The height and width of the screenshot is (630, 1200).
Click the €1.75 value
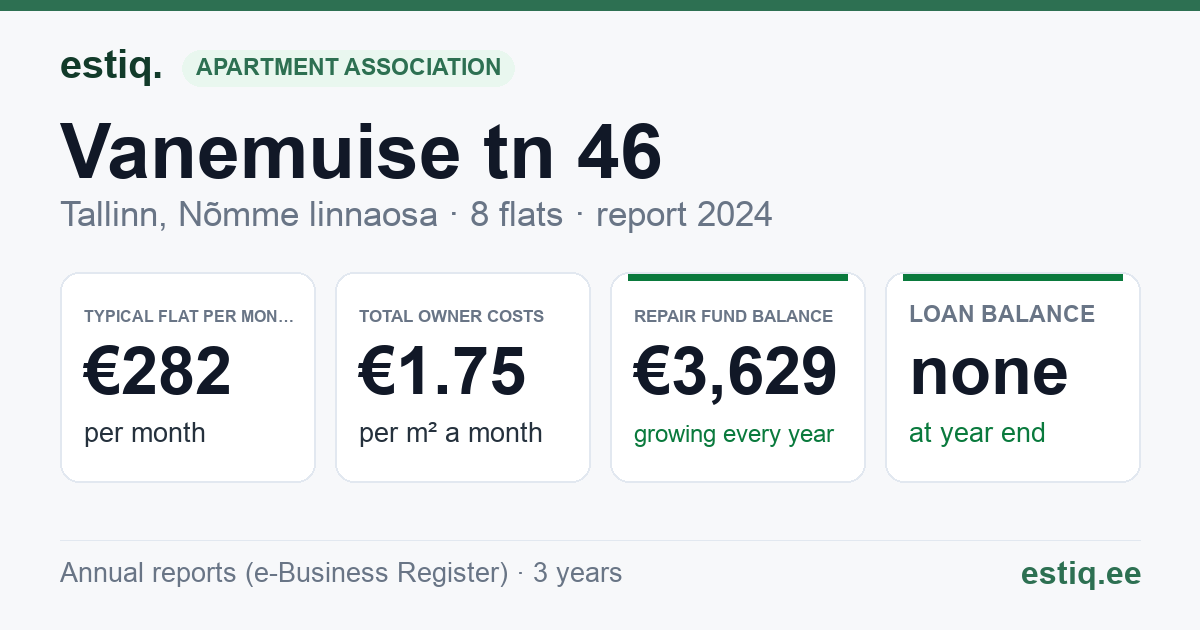pos(442,371)
